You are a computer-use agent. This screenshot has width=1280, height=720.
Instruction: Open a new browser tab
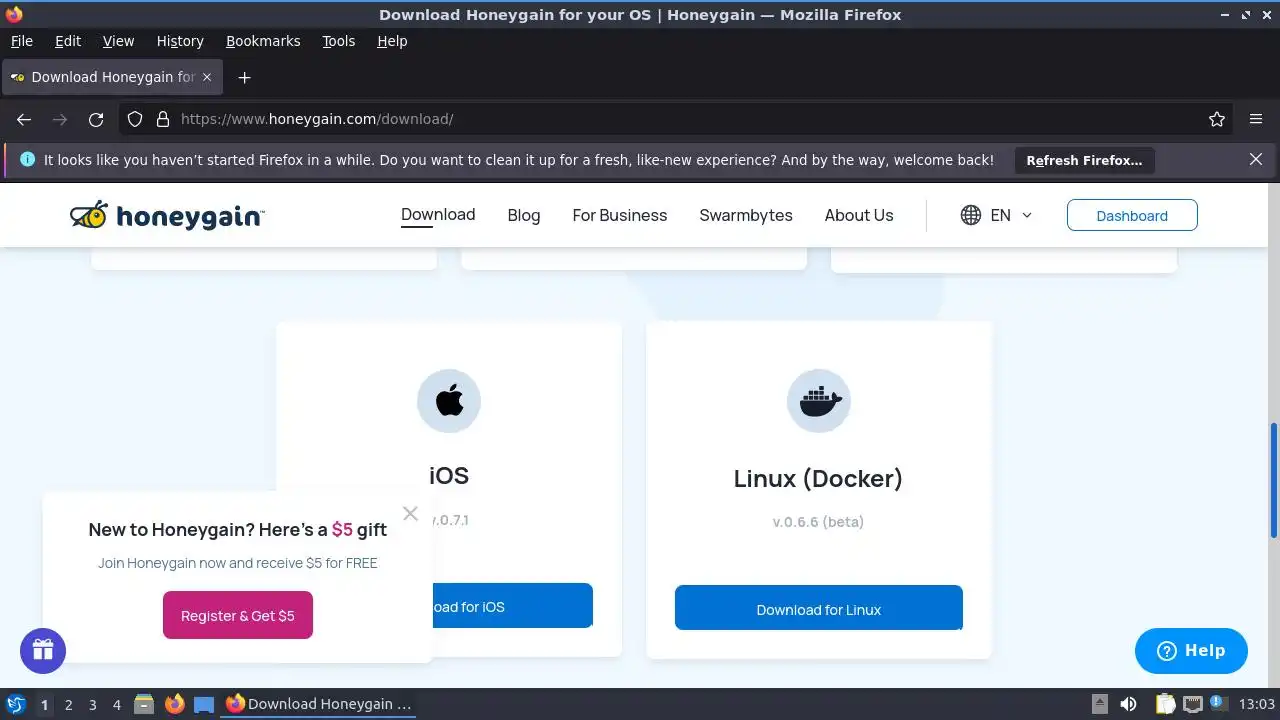pyautogui.click(x=244, y=77)
